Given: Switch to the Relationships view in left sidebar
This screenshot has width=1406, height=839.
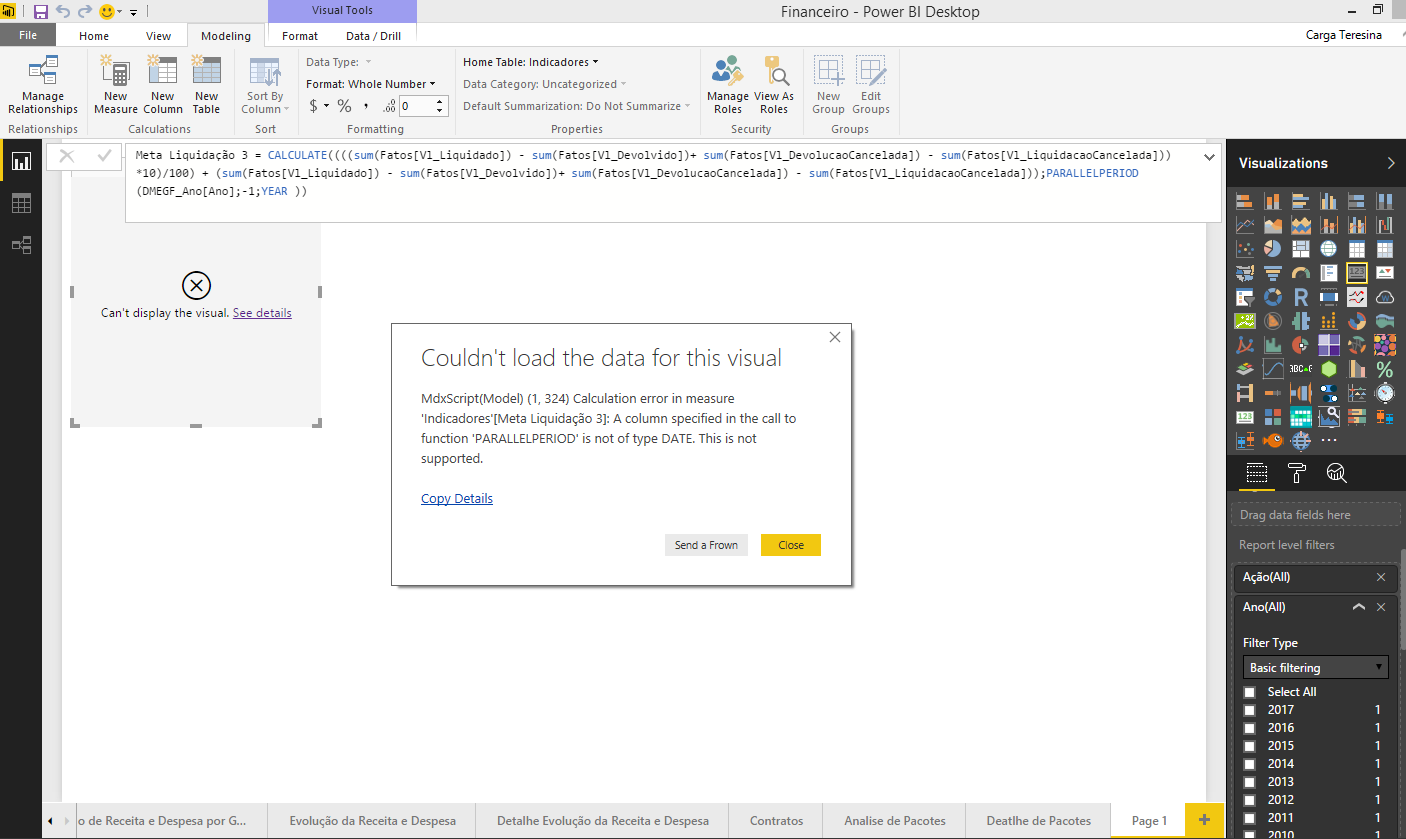Looking at the screenshot, I should (x=21, y=245).
